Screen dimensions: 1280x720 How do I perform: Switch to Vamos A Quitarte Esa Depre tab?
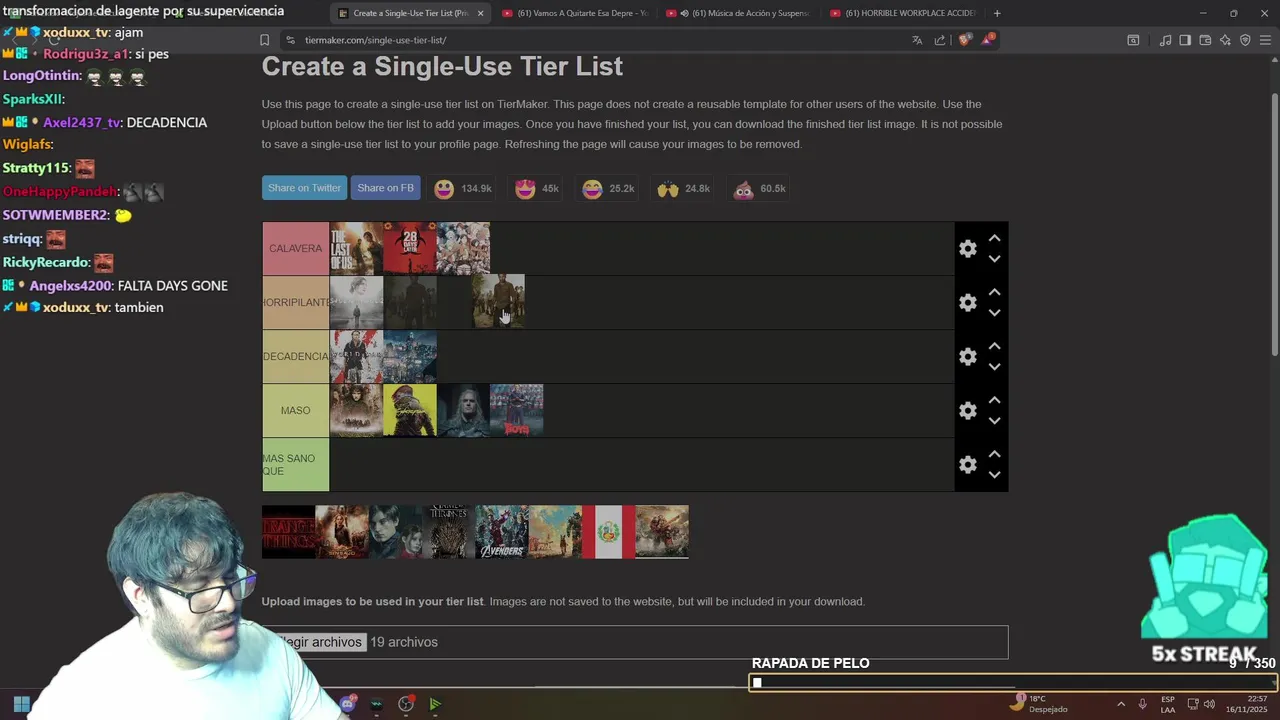(x=575, y=13)
